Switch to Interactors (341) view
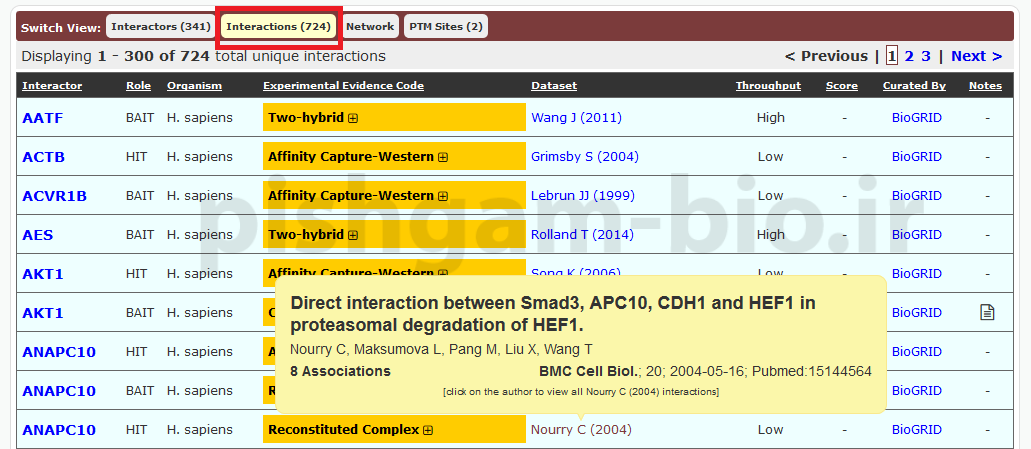Image resolution: width=1031 pixels, height=449 pixels. [161, 27]
